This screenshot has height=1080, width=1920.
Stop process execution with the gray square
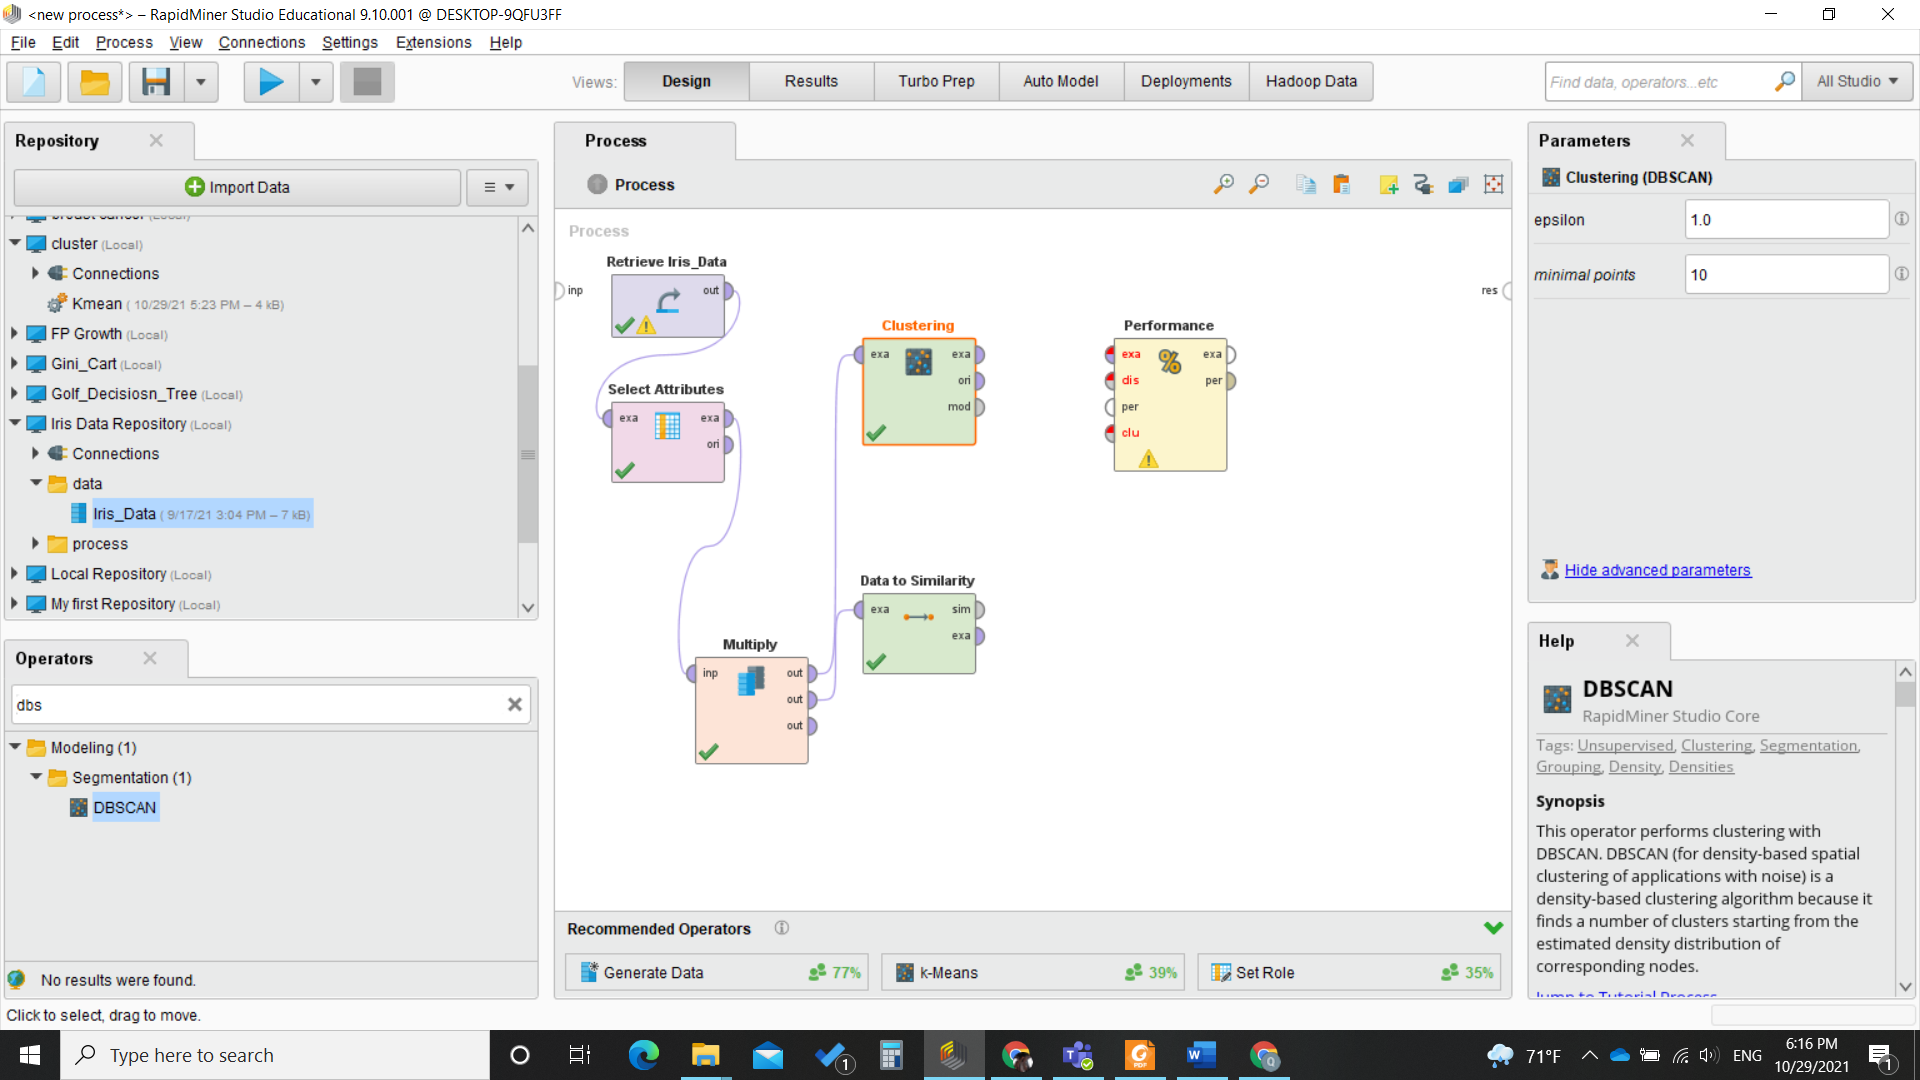tap(367, 81)
